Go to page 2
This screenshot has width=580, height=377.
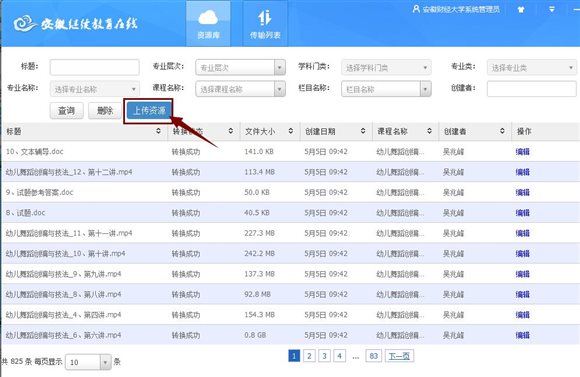(x=309, y=356)
